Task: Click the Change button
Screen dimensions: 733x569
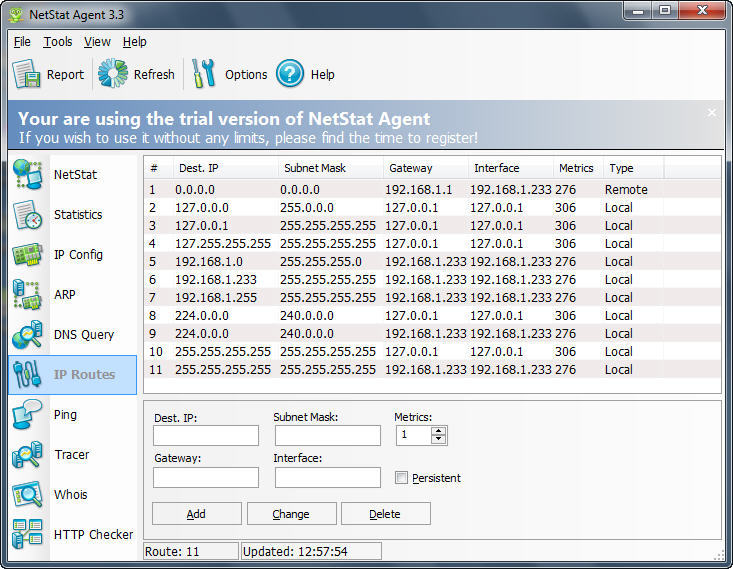Action: point(291,514)
